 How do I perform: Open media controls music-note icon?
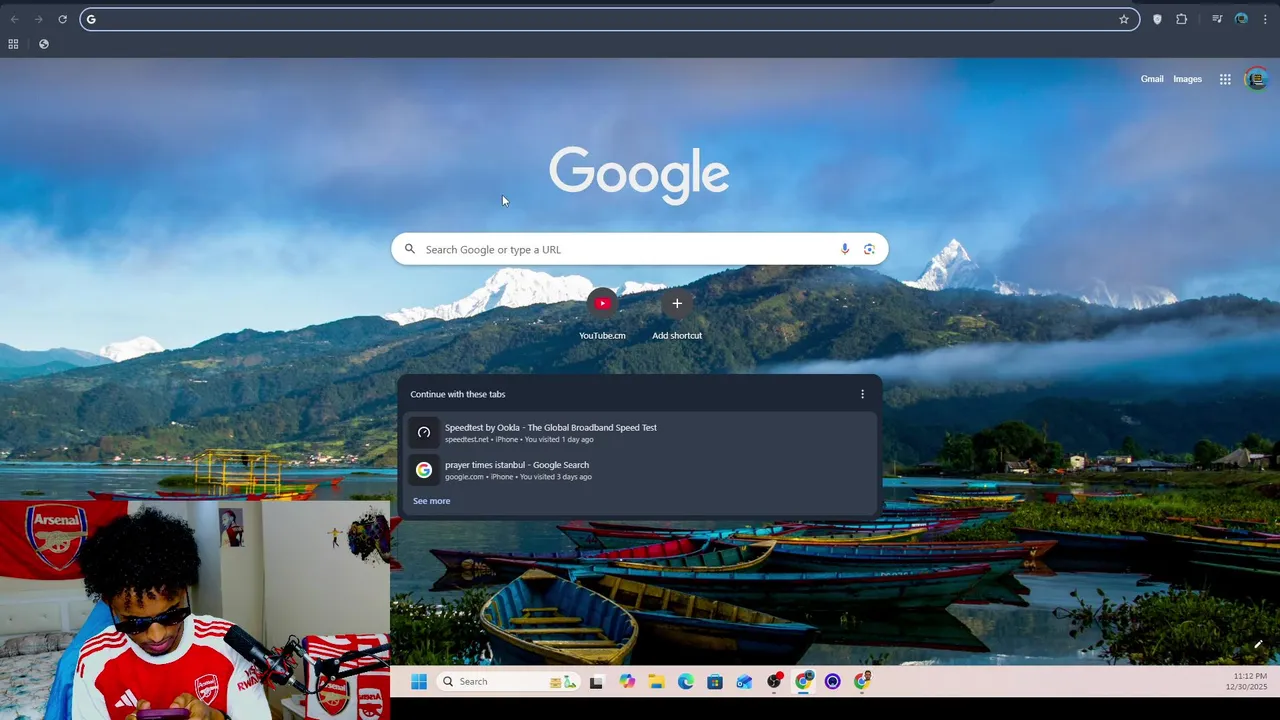pyautogui.click(x=1217, y=19)
